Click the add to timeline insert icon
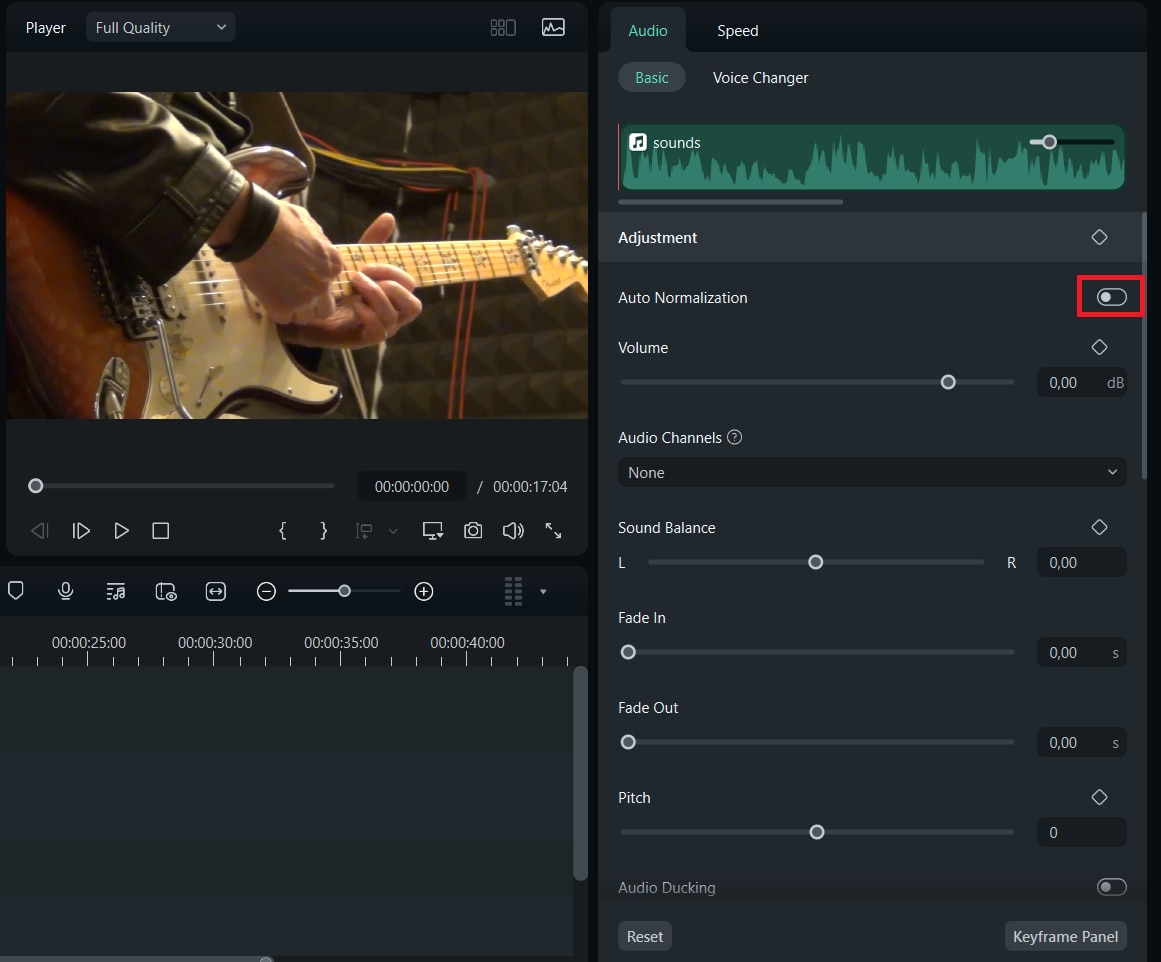The width and height of the screenshot is (1161, 962). click(x=364, y=531)
